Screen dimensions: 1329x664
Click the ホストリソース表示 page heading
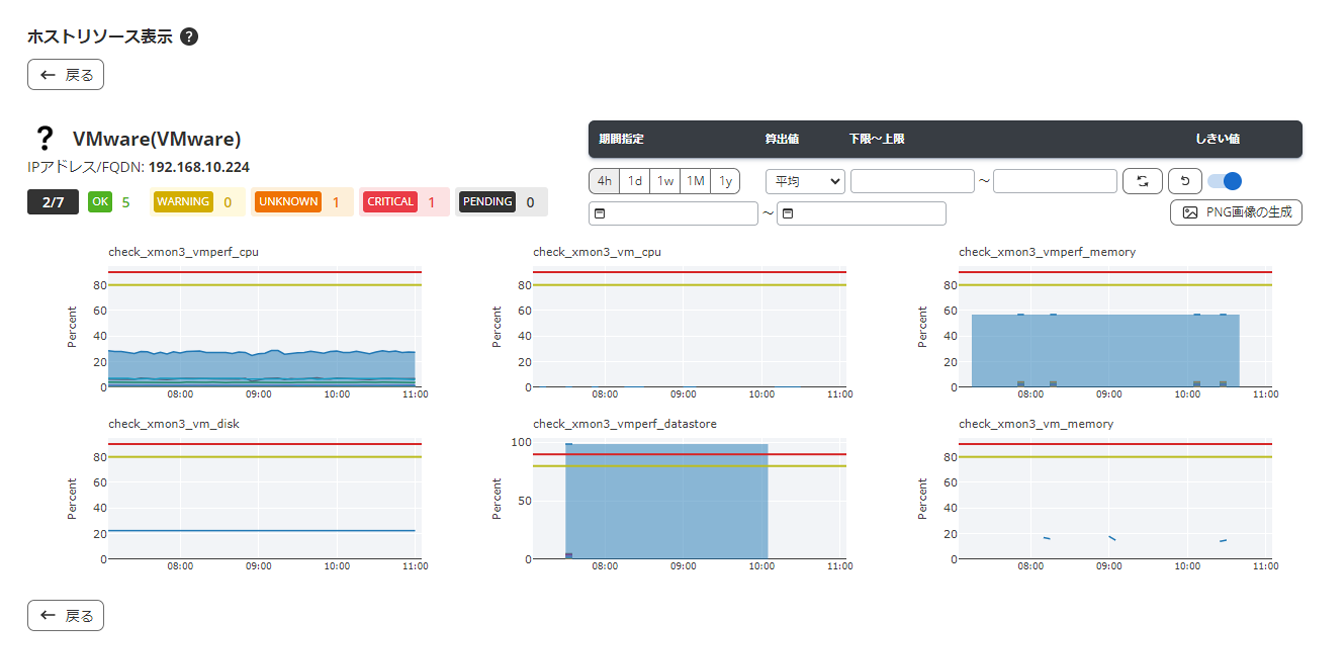point(100,37)
